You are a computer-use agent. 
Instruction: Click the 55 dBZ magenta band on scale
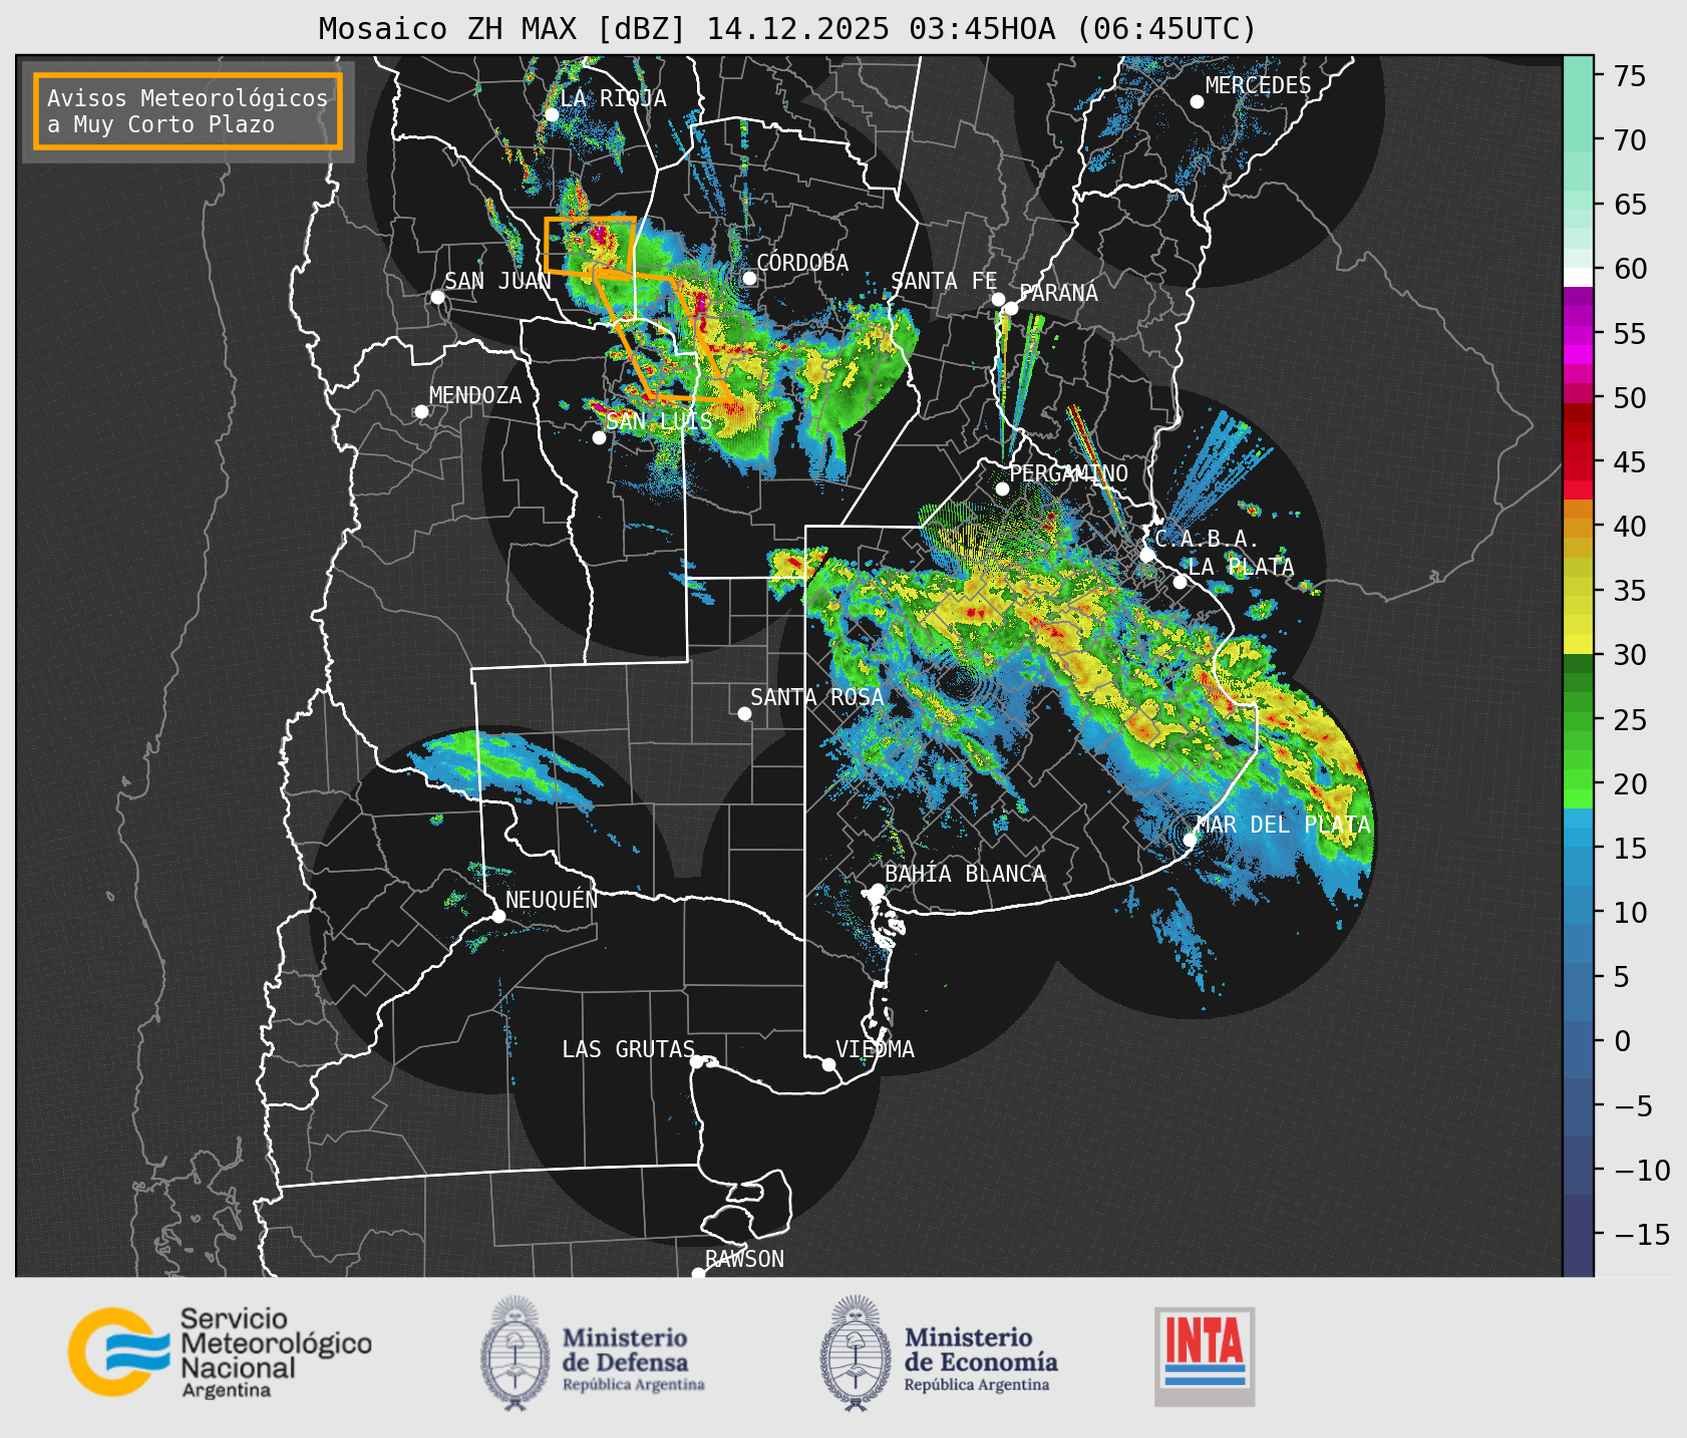(x=1578, y=333)
